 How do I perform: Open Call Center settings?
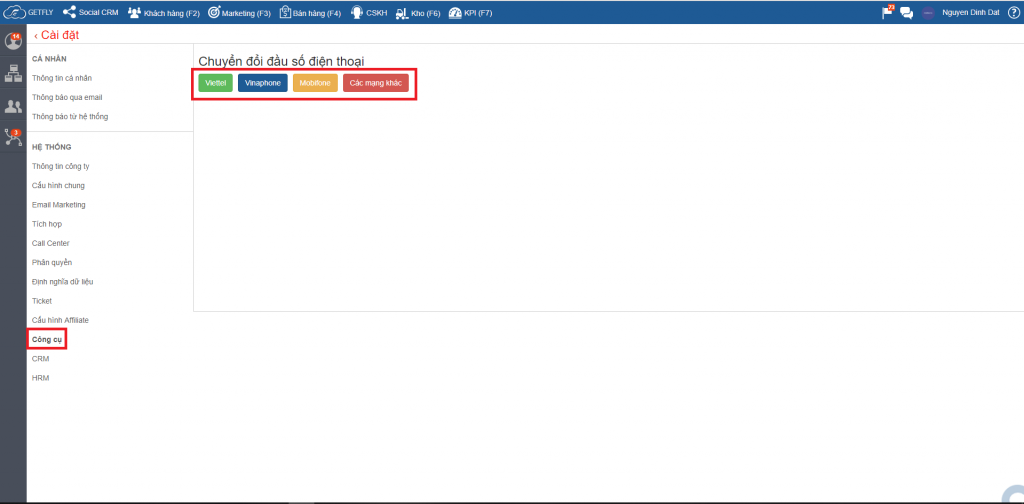(x=51, y=243)
